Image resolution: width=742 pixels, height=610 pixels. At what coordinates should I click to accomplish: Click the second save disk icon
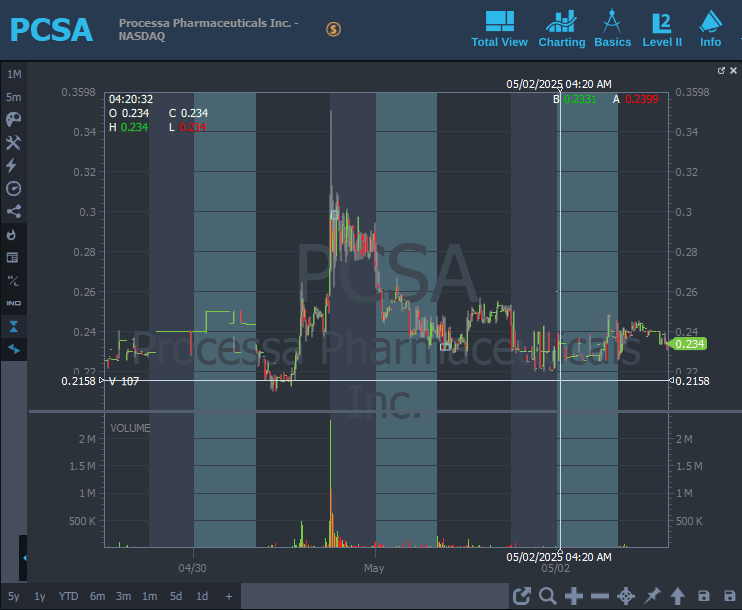pyautogui.click(x=730, y=596)
